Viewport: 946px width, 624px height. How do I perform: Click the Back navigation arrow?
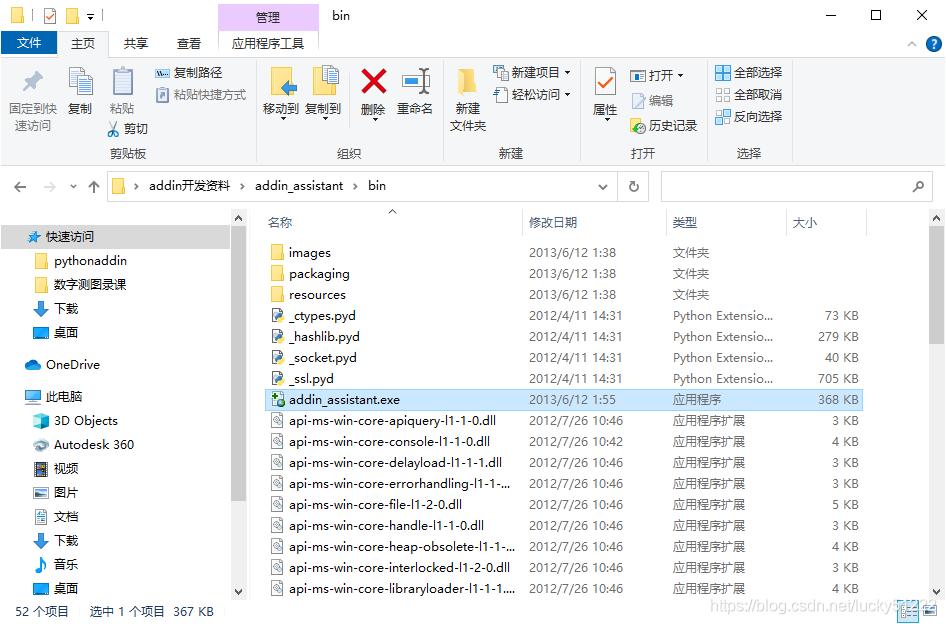click(20, 187)
